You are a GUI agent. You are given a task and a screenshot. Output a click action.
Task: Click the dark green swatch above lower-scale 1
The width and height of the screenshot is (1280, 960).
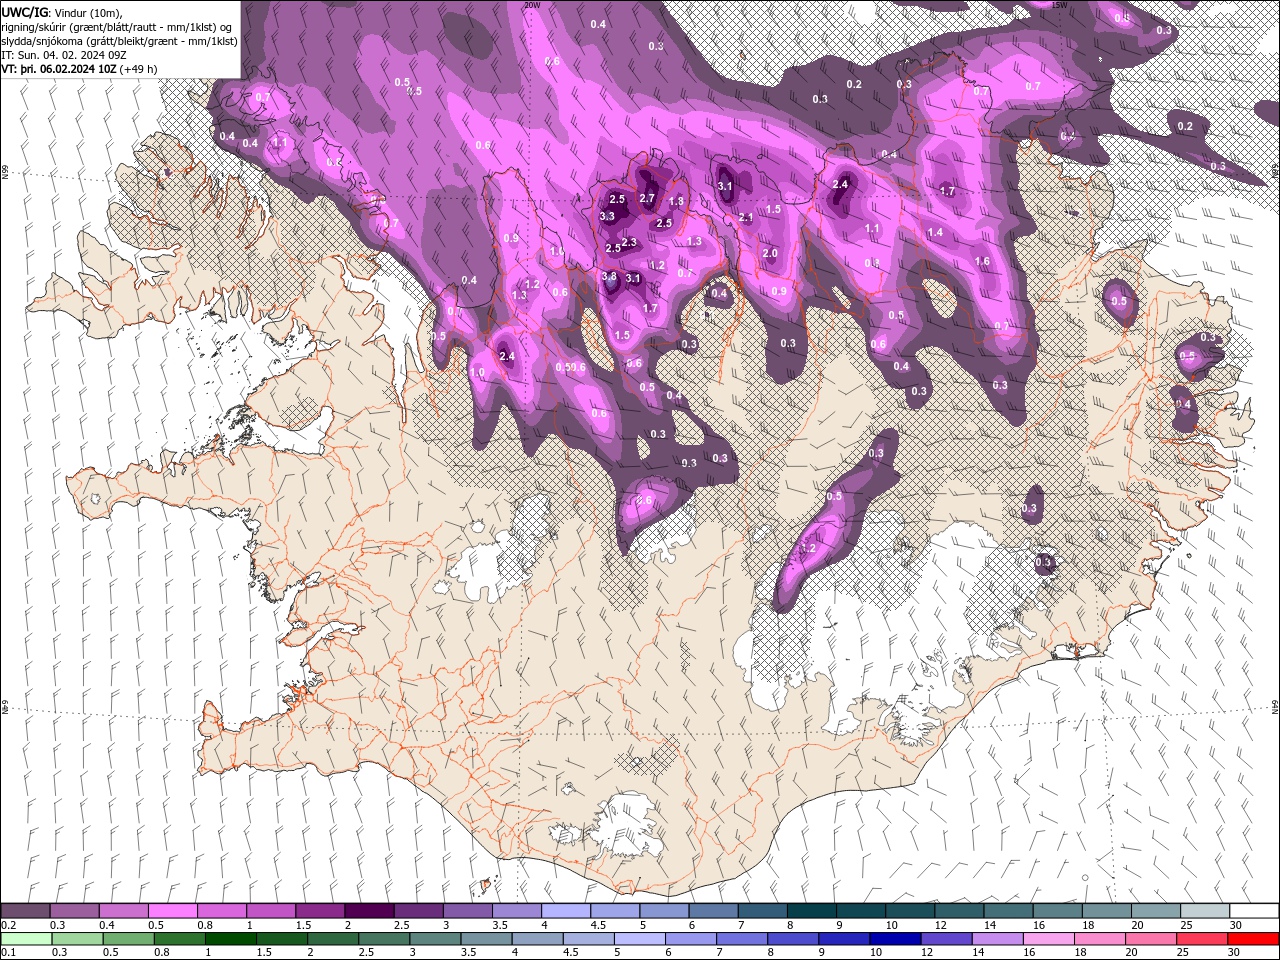[x=231, y=939]
